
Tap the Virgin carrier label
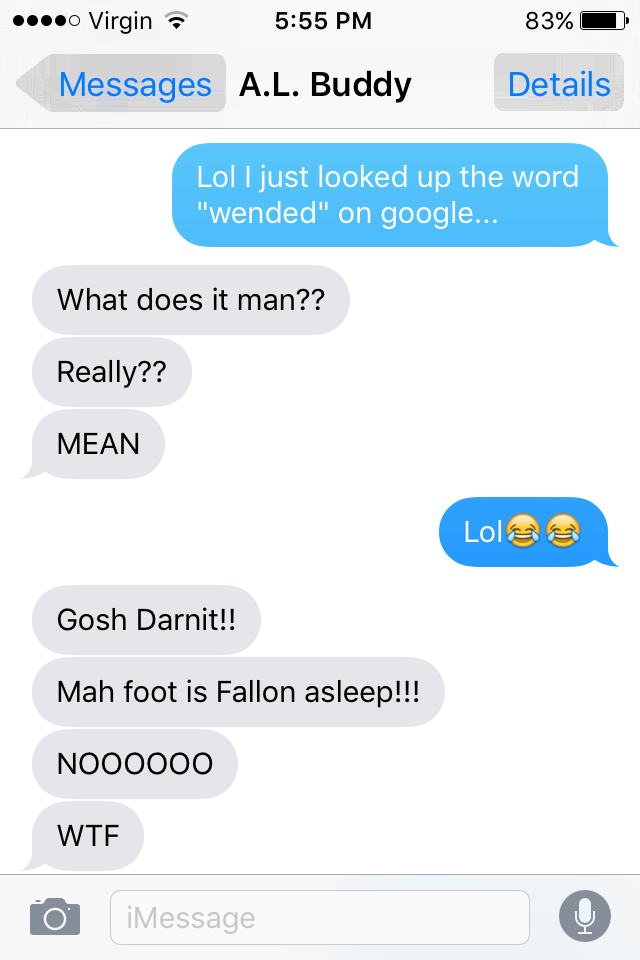tap(120, 21)
